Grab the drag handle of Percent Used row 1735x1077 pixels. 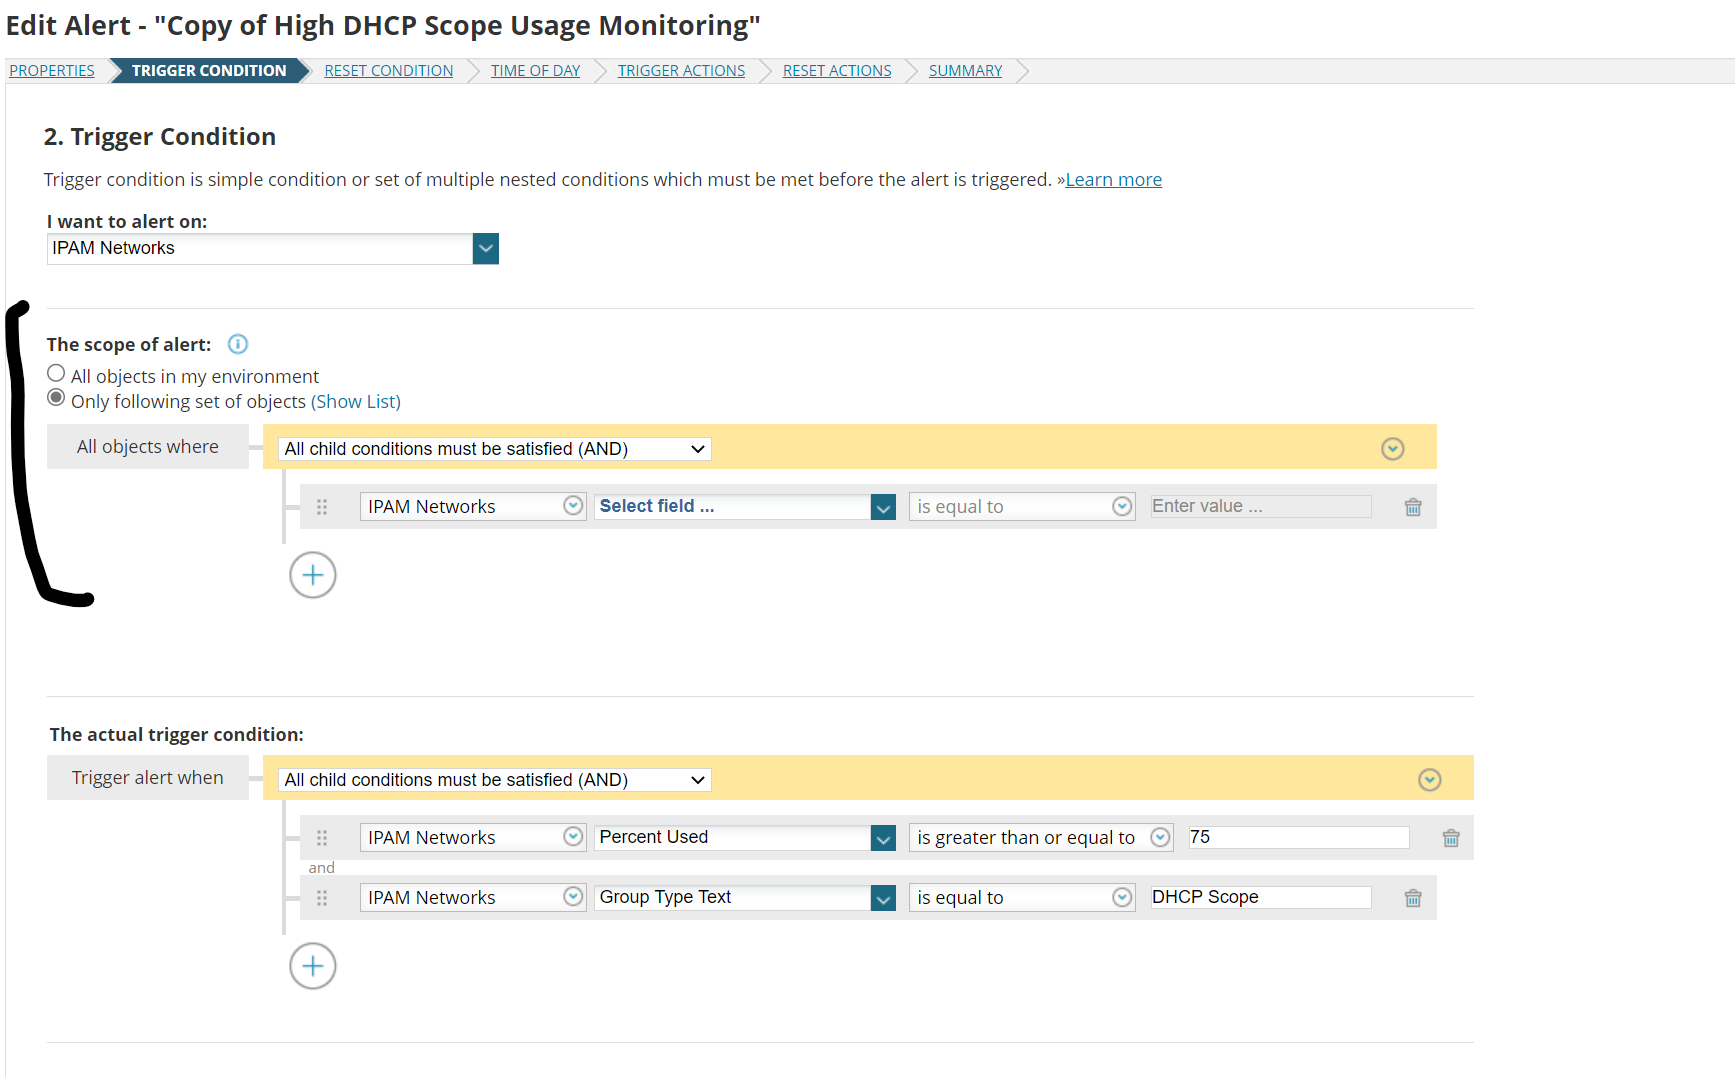tap(322, 838)
